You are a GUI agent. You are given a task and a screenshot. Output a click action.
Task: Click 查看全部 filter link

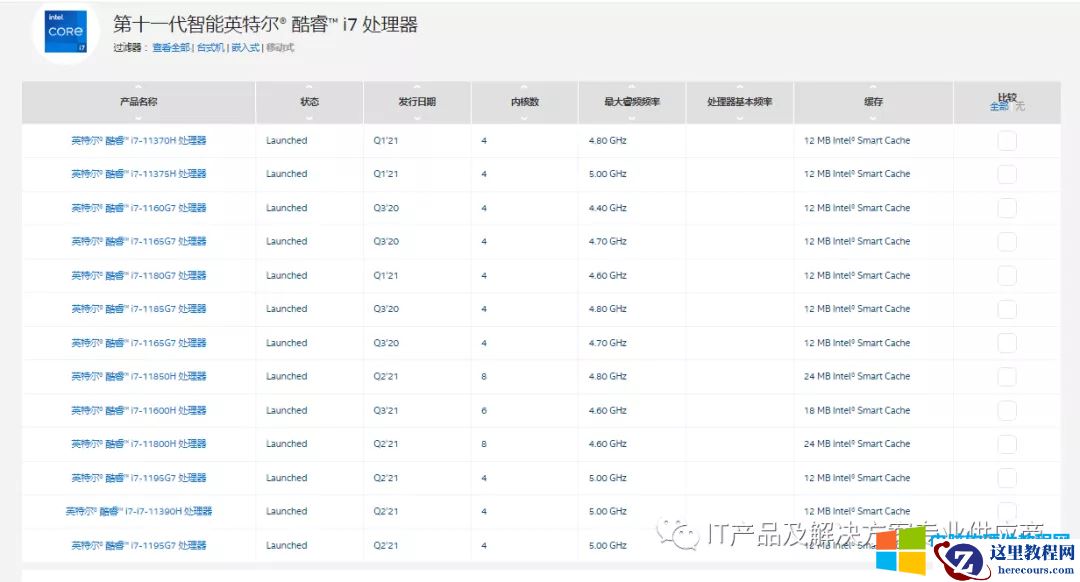point(171,48)
